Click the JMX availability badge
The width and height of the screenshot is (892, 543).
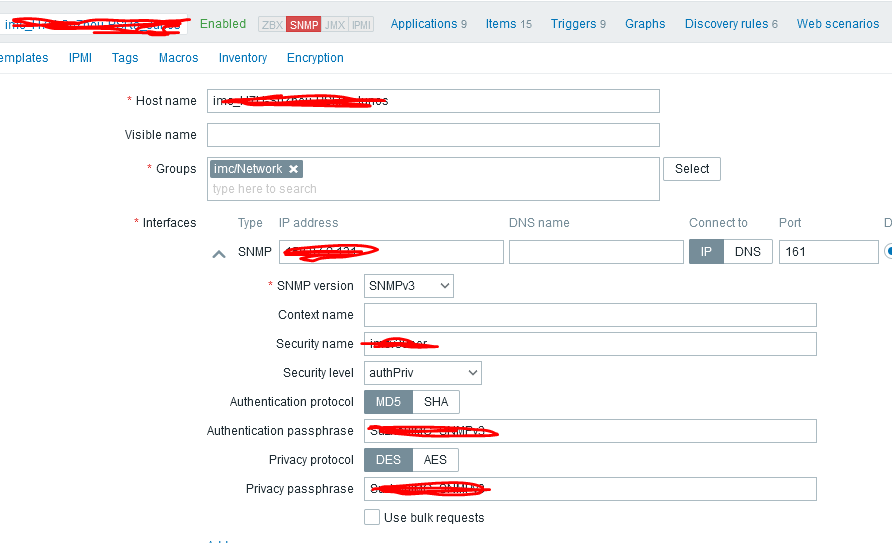(x=335, y=24)
